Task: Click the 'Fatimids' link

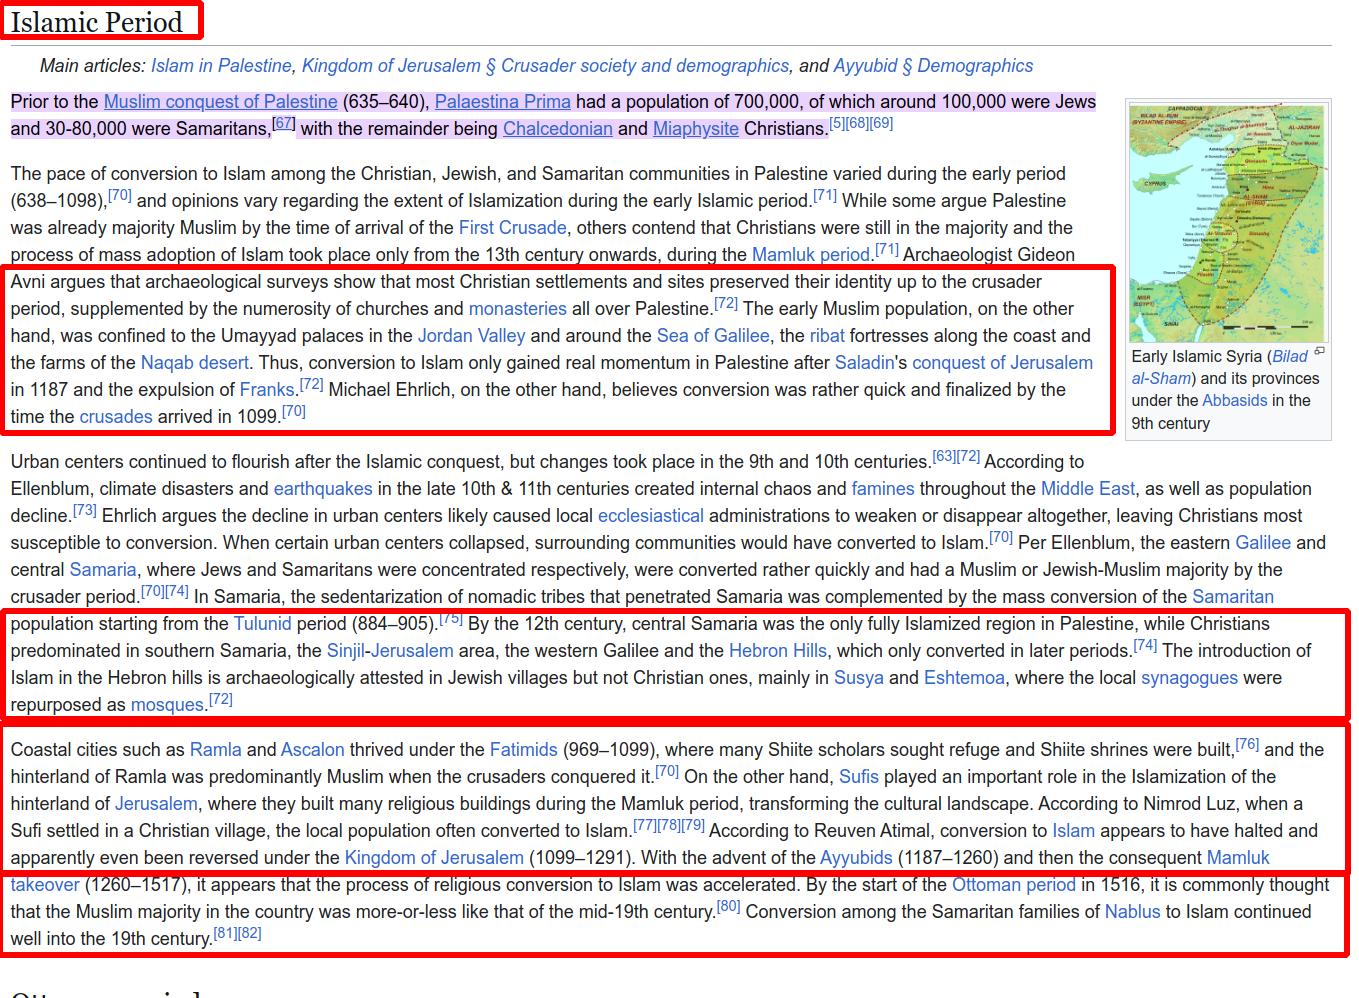Action: click(x=523, y=750)
